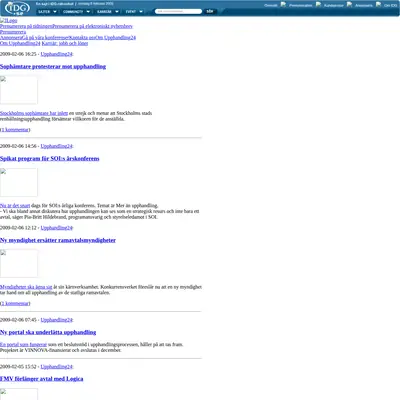Open Prenumerera på elektroniskt nyhetsbrev link
The image size is (400, 400).
pos(93,26)
